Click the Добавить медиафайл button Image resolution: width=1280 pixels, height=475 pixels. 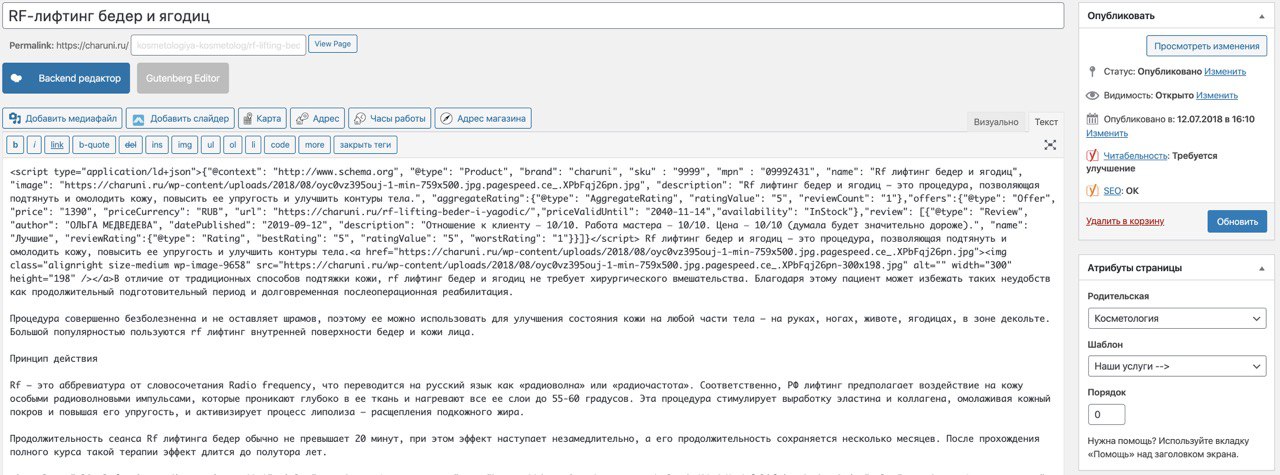click(x=62, y=118)
